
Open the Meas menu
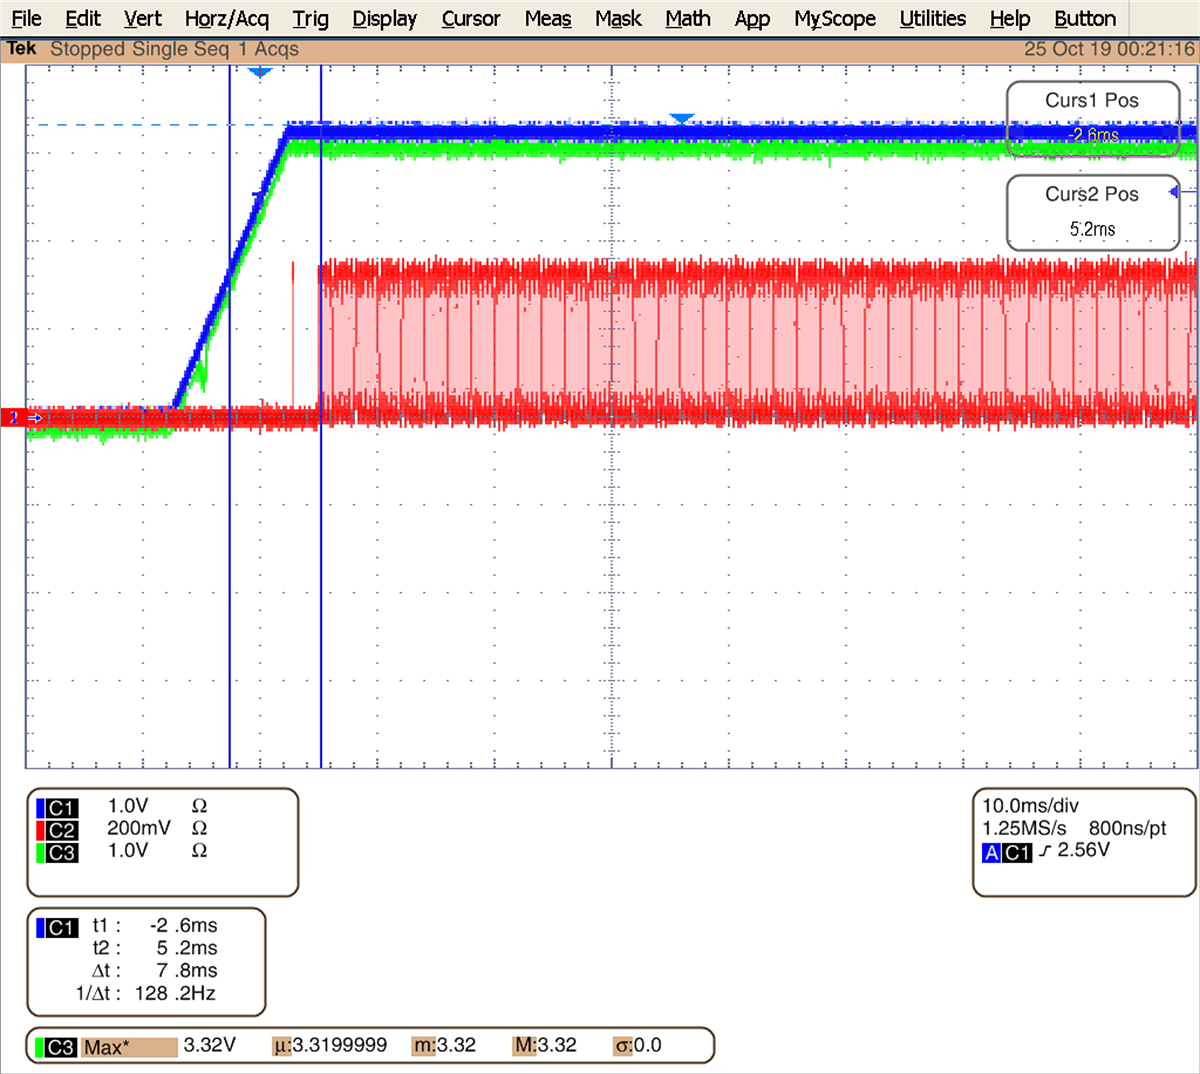click(x=547, y=18)
